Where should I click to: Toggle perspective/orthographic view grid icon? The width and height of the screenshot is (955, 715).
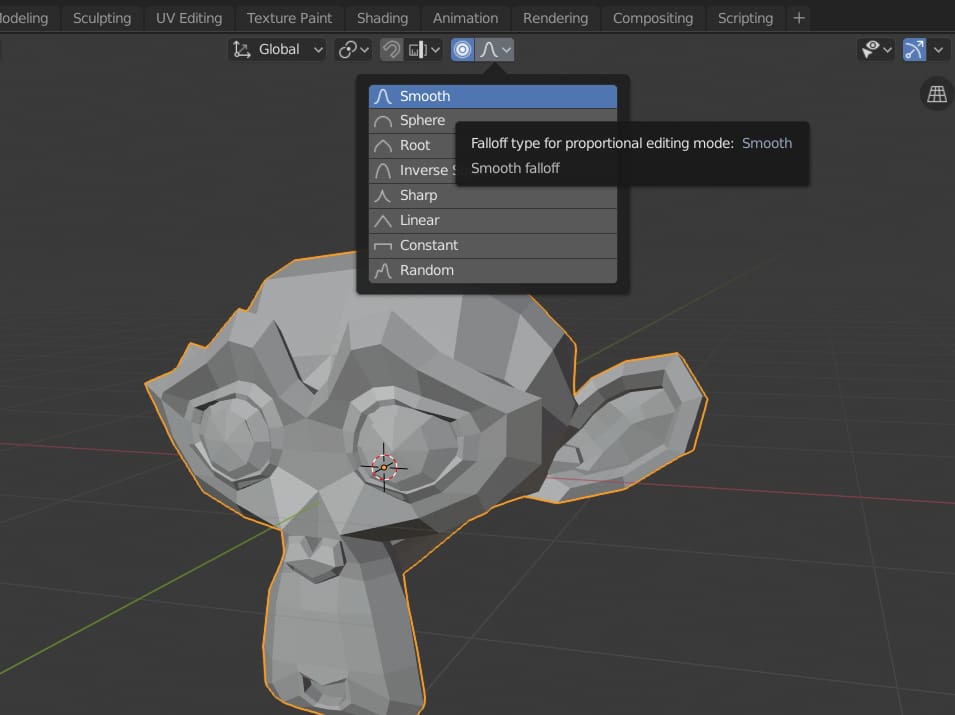pos(937,94)
